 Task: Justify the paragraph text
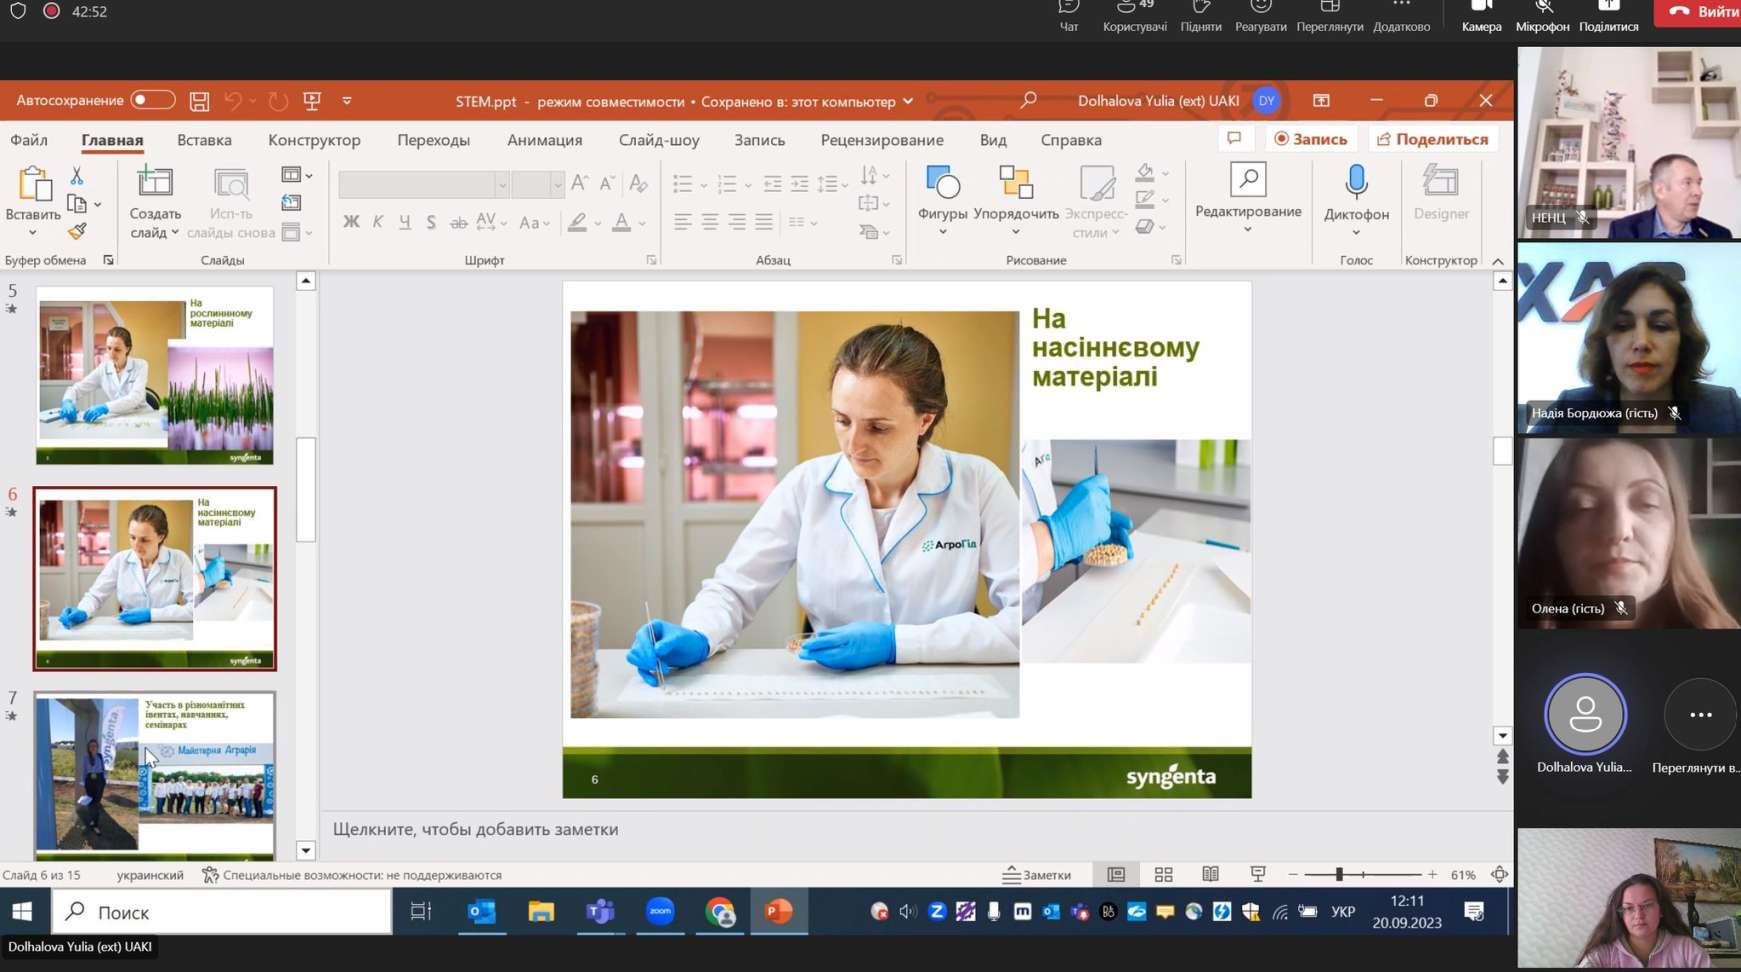point(764,222)
